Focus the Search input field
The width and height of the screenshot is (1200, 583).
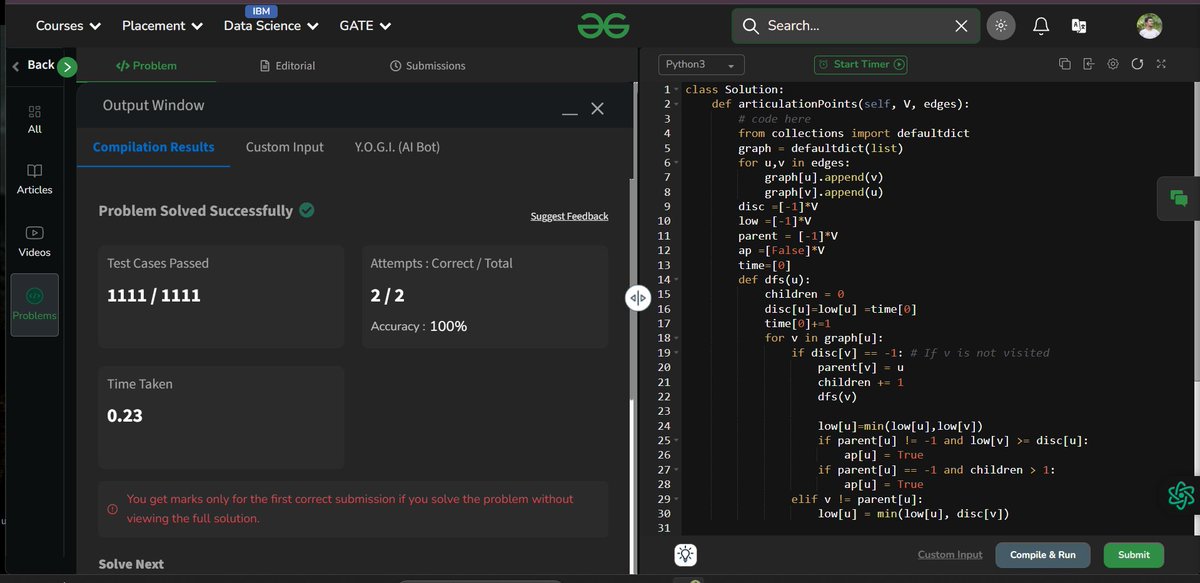tap(855, 26)
